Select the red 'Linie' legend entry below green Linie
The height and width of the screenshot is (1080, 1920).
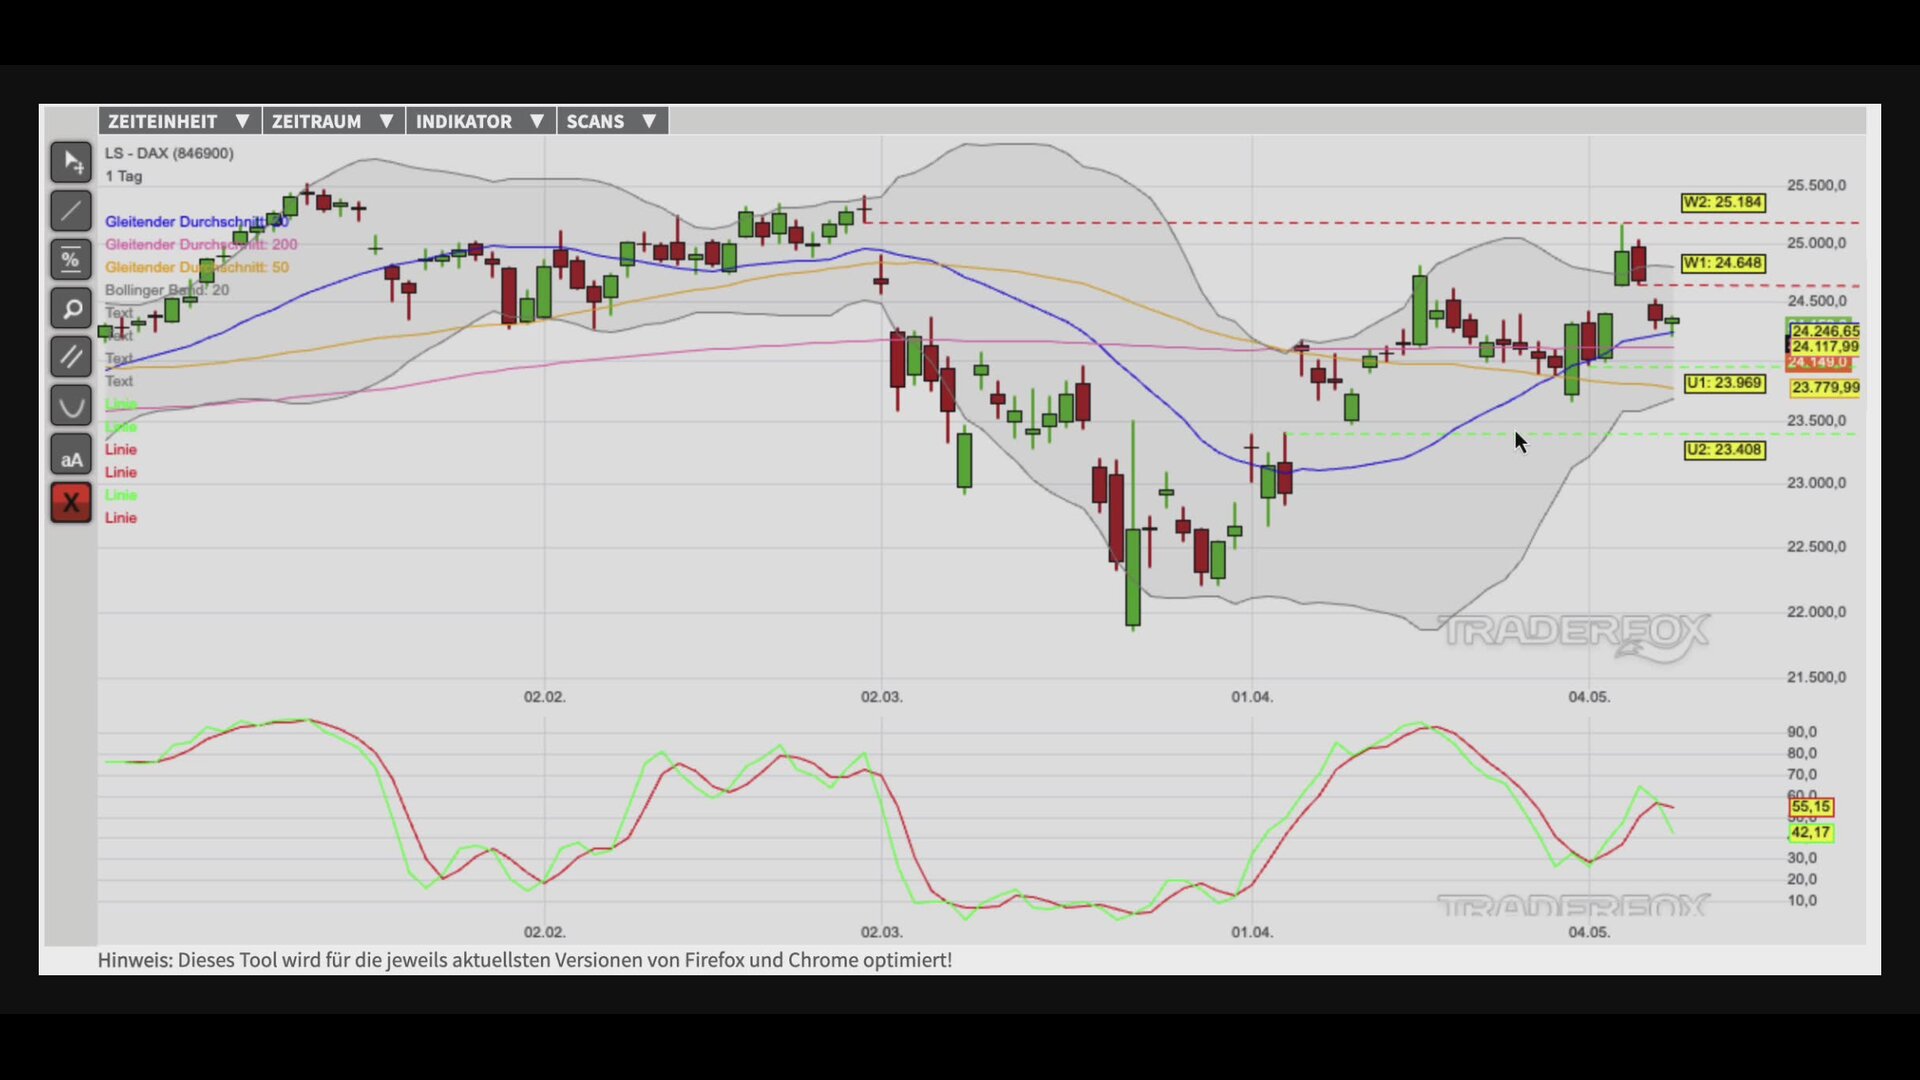coord(121,450)
